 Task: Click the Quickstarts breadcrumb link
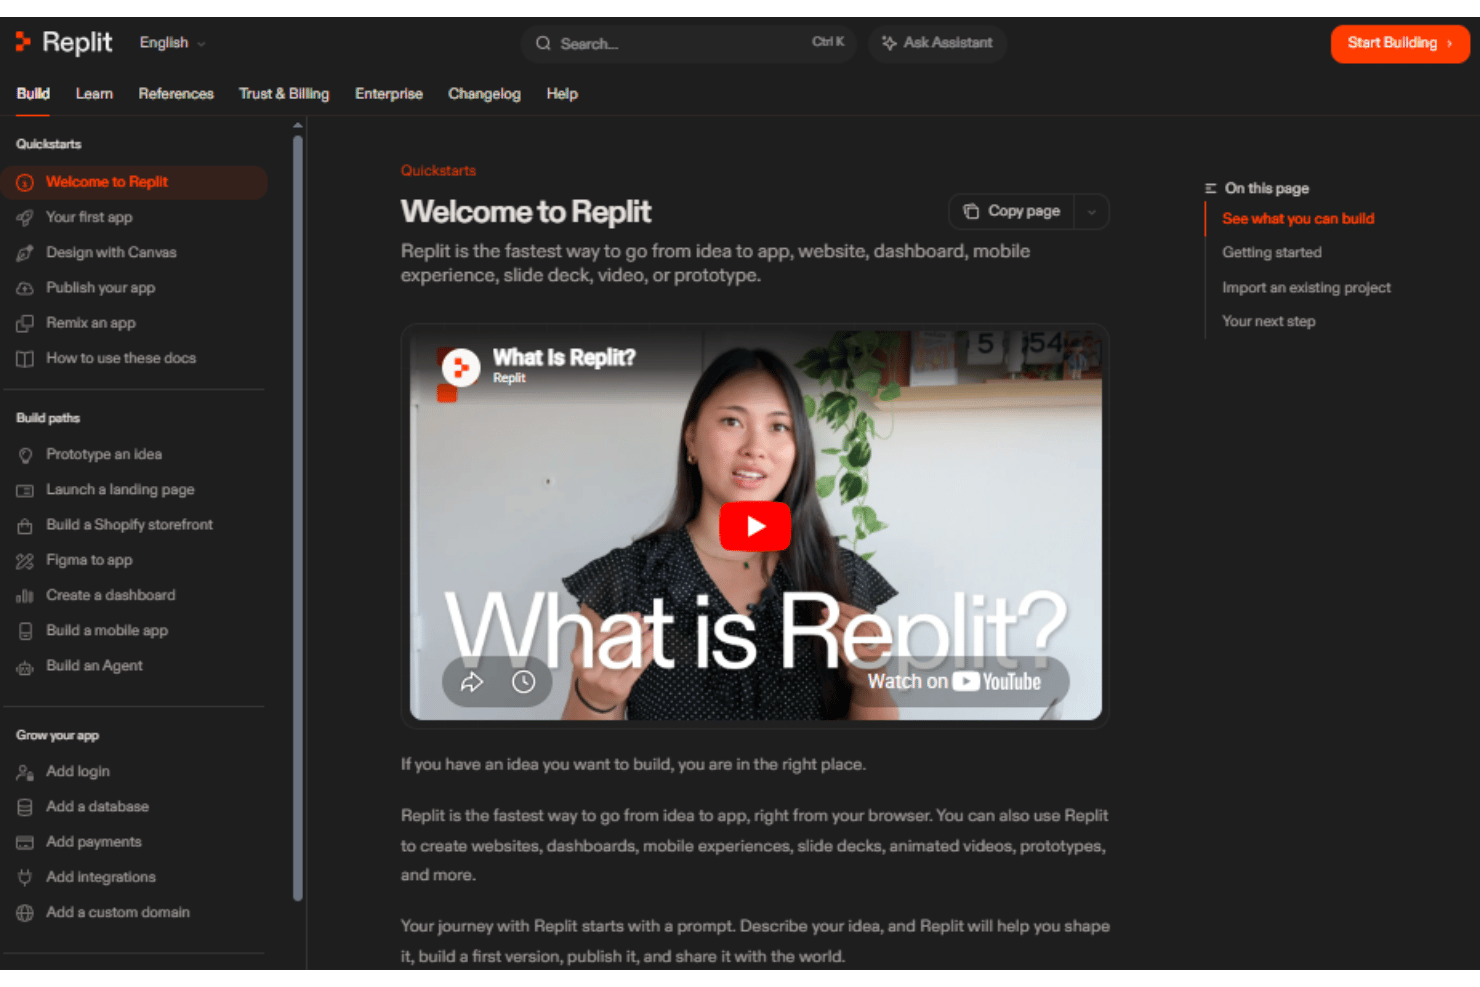438,171
